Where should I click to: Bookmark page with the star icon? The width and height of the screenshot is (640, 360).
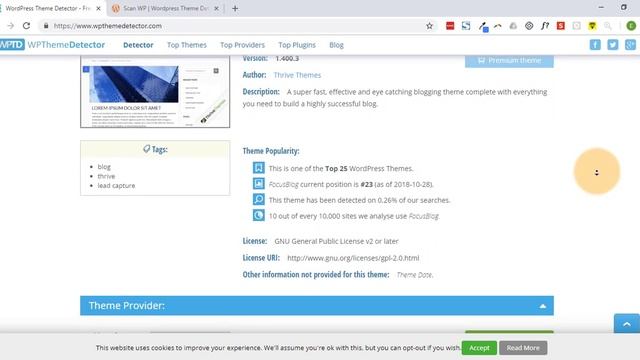click(429, 26)
